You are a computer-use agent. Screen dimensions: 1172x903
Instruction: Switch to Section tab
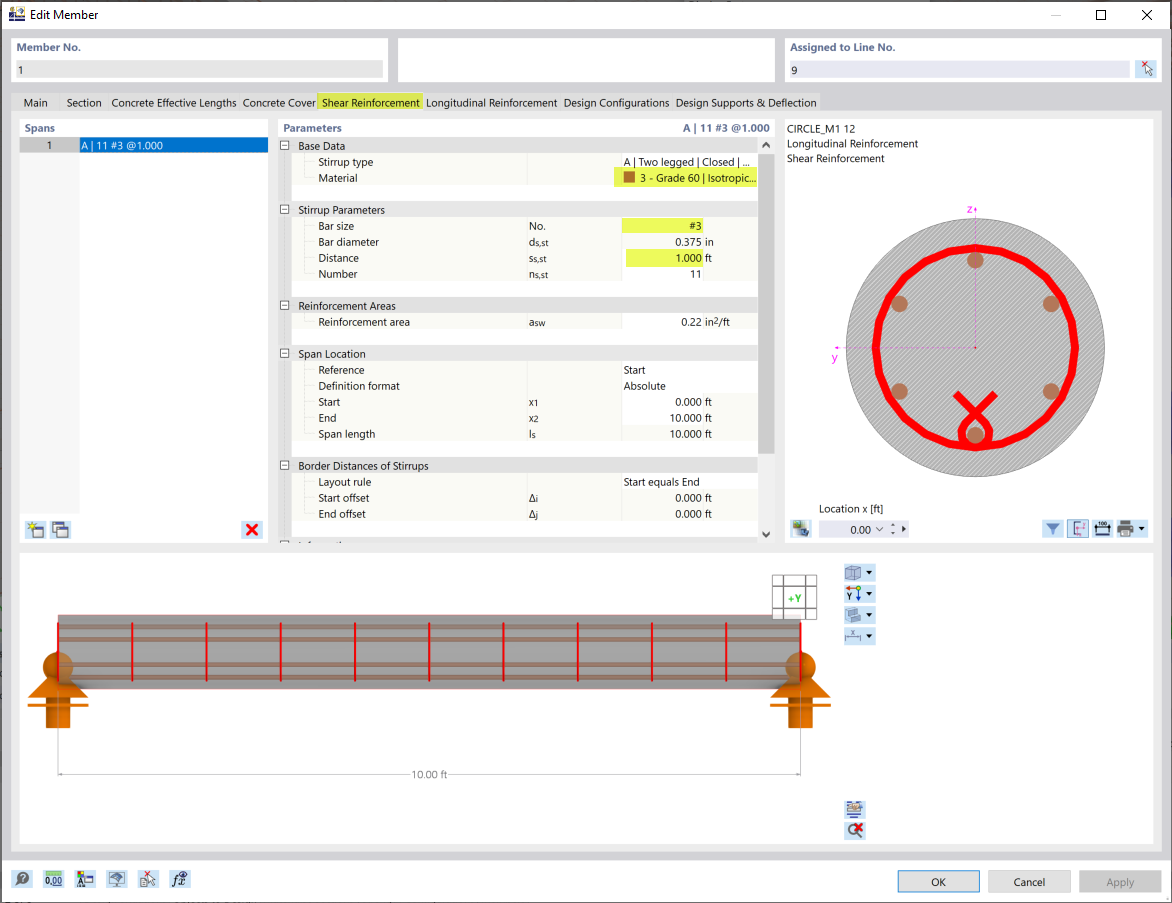(x=84, y=102)
